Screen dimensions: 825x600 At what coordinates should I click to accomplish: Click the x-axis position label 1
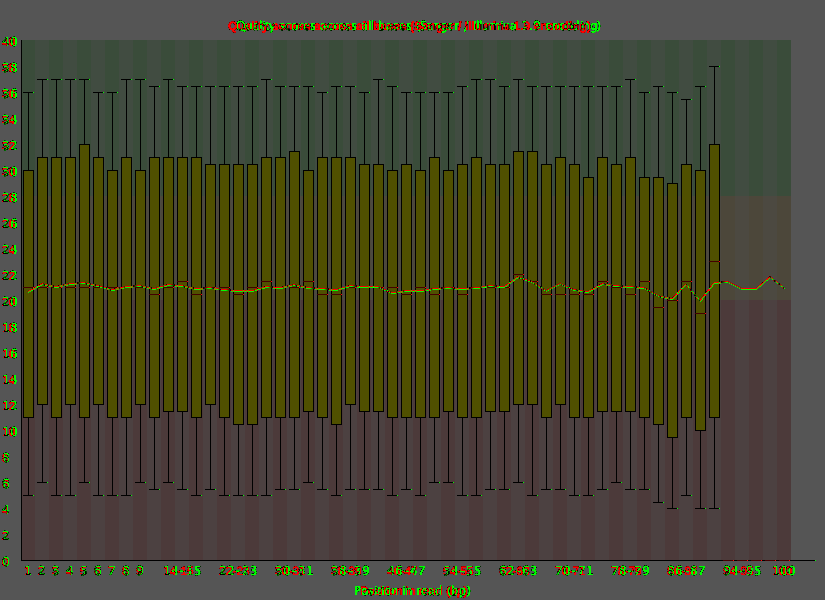click(x=28, y=571)
